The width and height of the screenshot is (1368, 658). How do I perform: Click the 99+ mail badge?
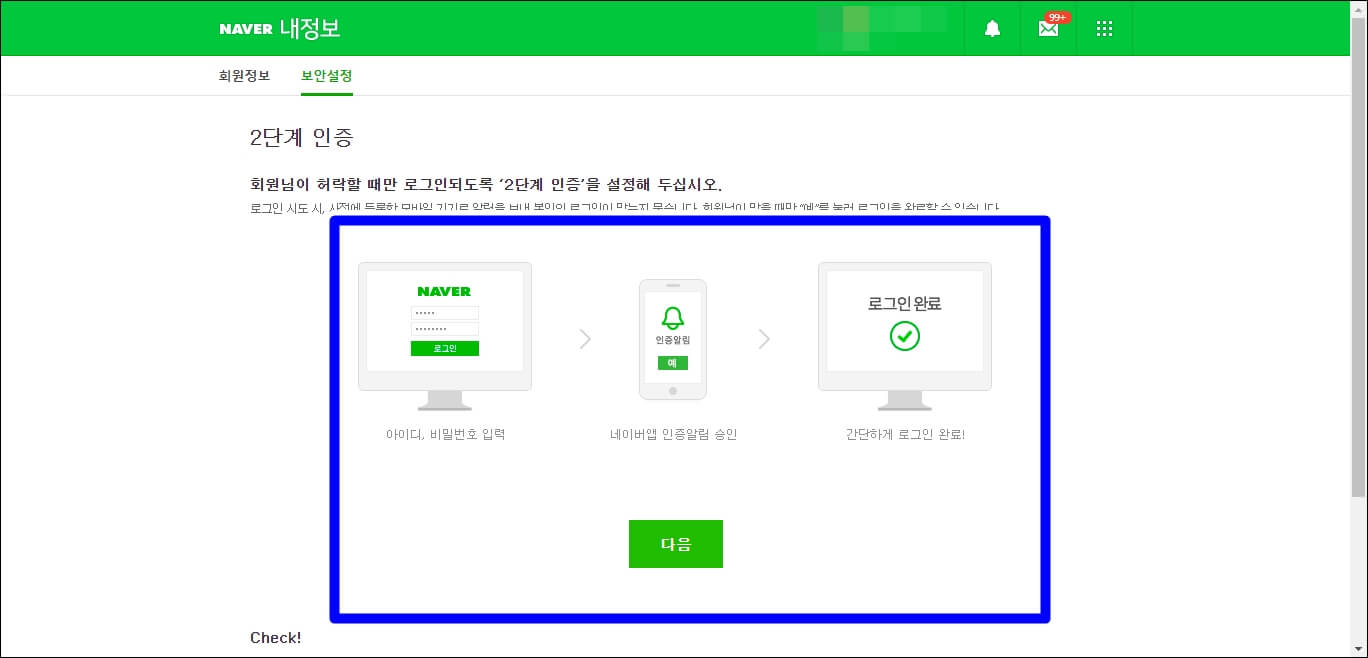[1058, 18]
